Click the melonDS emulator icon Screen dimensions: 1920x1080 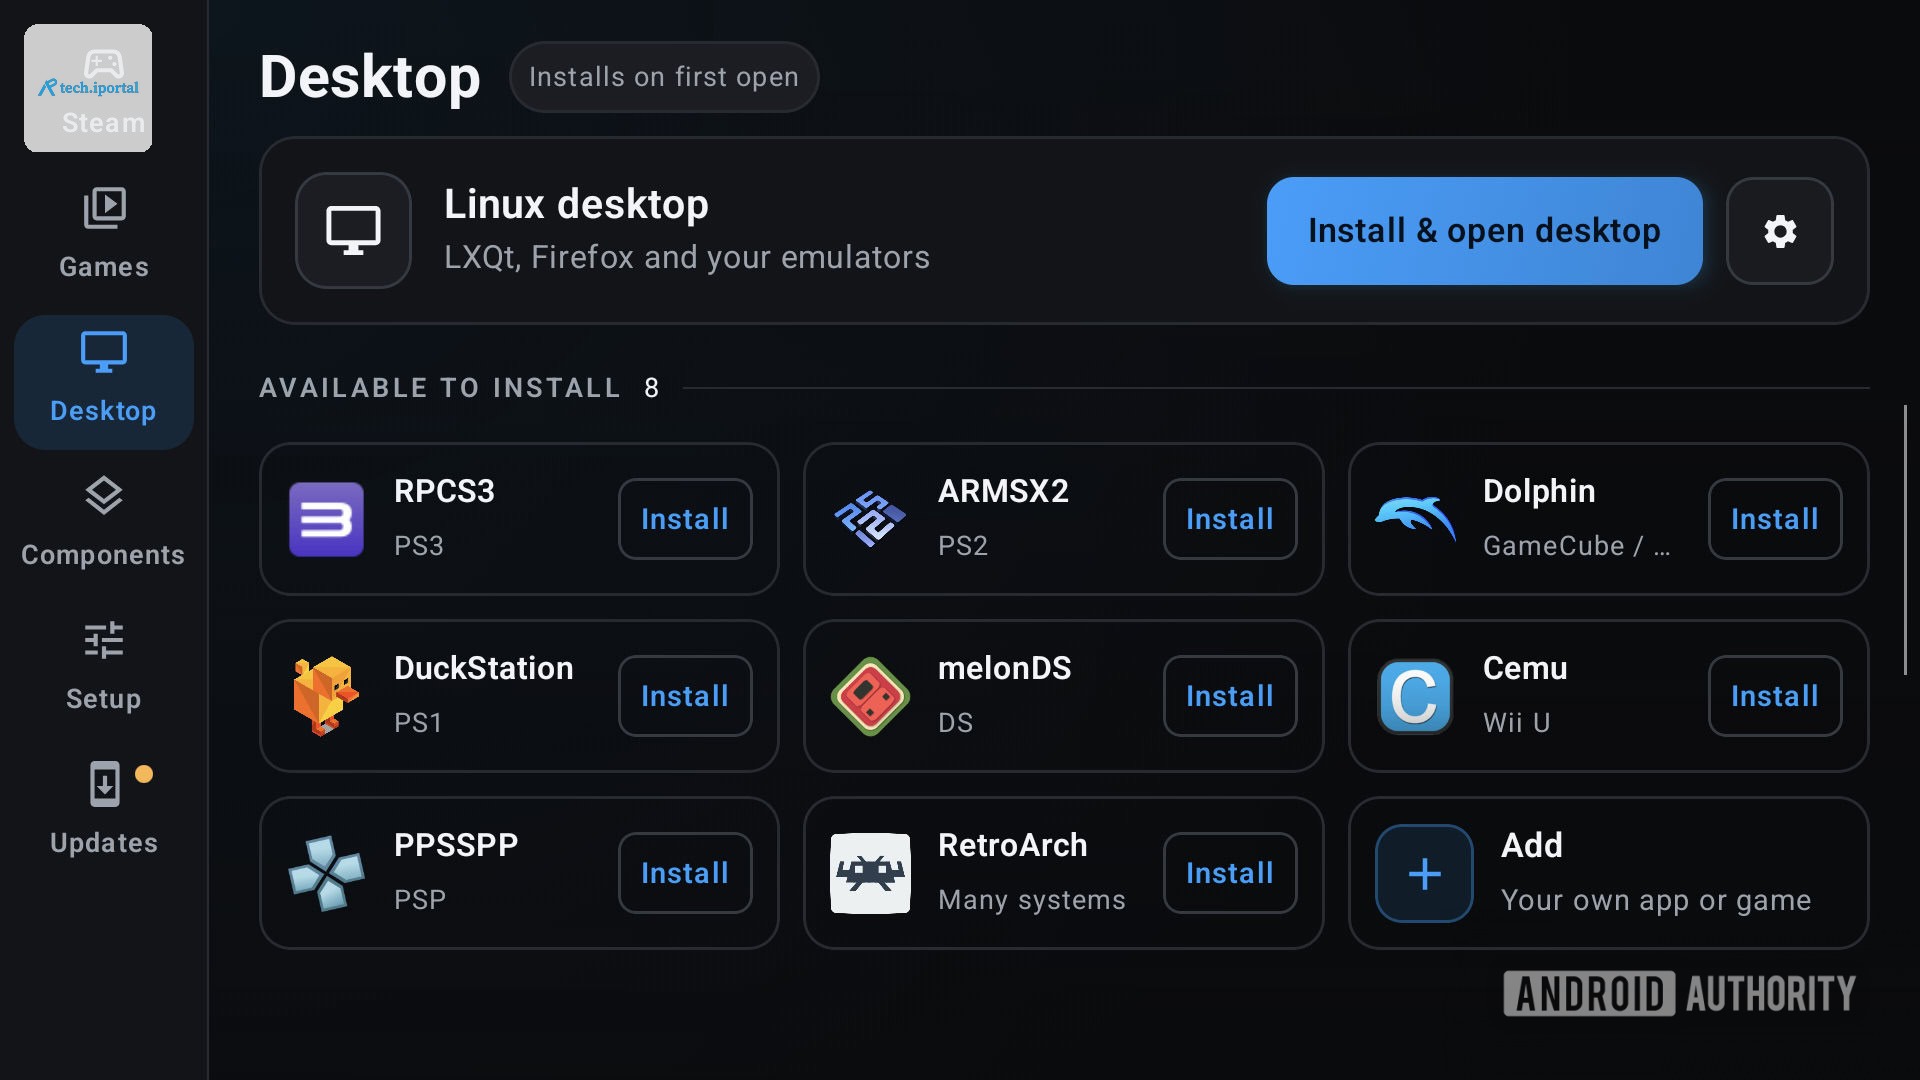870,696
